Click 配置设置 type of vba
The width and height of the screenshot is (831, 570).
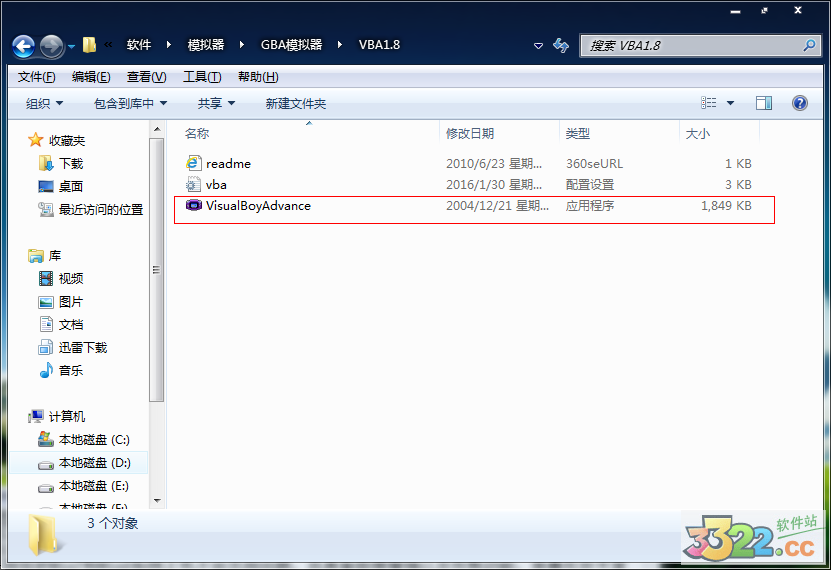pos(589,184)
